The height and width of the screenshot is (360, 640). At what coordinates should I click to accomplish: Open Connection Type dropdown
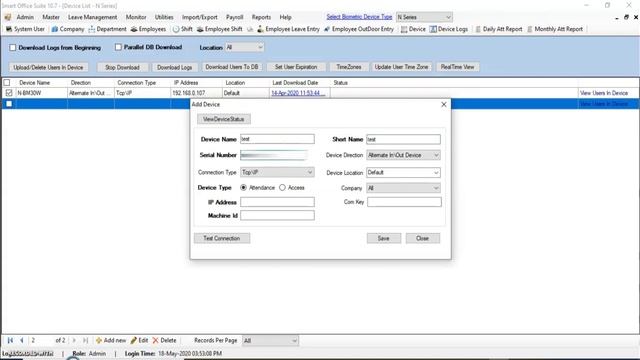(277, 172)
